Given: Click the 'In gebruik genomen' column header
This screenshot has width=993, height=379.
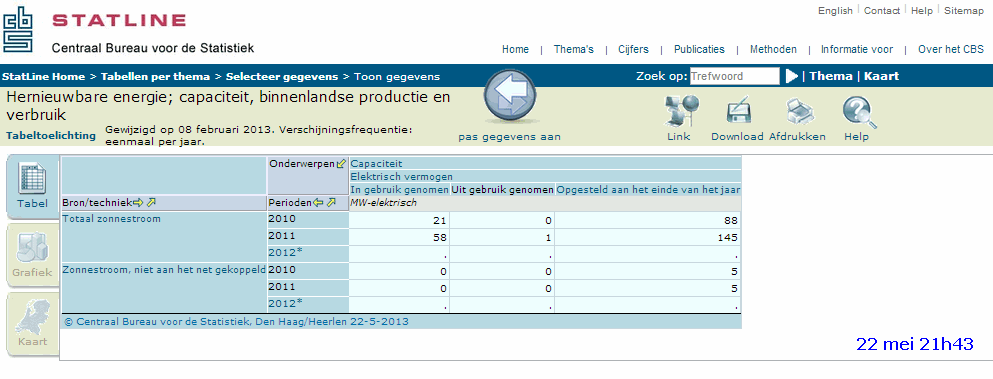Looking at the screenshot, I should (x=400, y=190).
